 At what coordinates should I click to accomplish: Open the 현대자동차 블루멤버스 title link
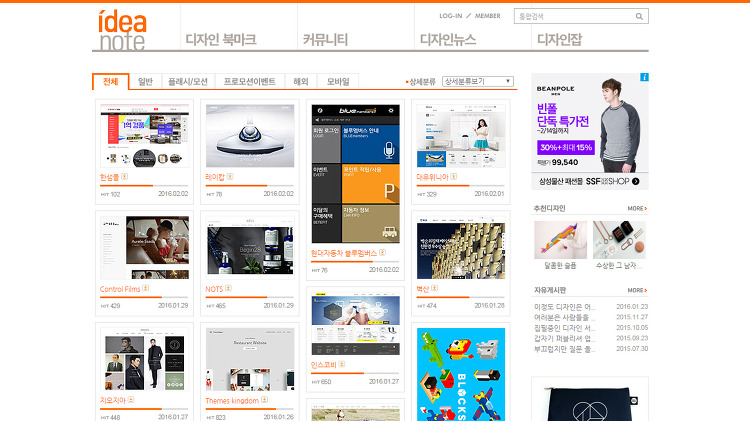click(344, 253)
